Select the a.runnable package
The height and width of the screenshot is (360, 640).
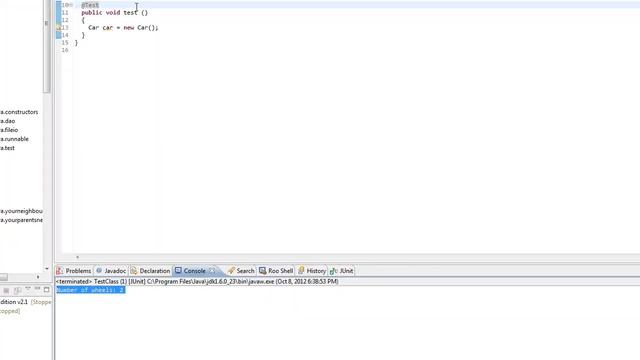14,139
